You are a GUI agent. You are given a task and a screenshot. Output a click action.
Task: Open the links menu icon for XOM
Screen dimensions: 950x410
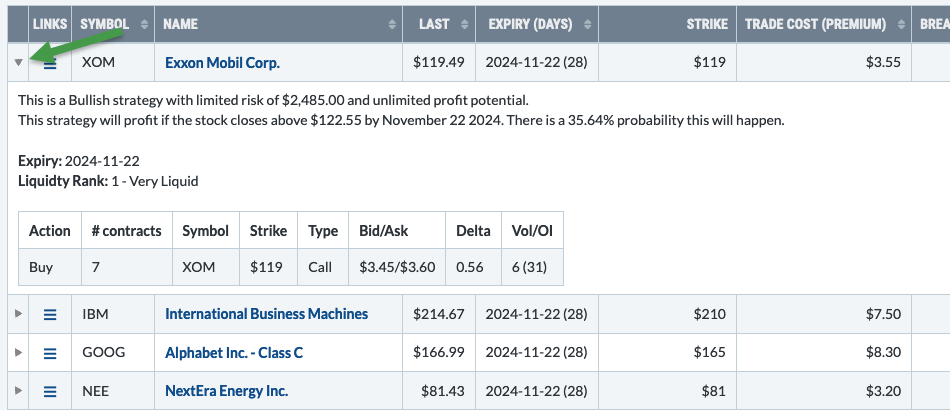coord(50,63)
